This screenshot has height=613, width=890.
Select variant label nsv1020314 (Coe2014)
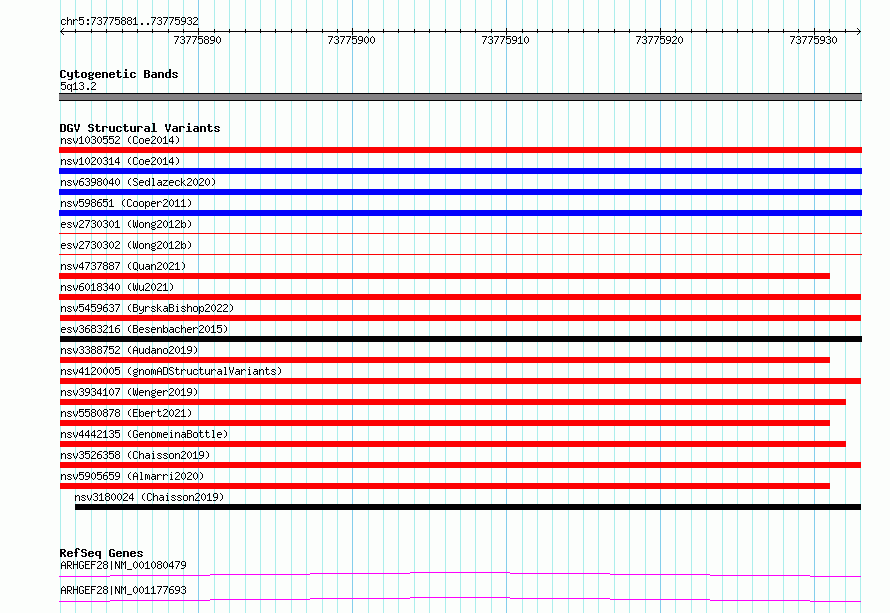click(x=120, y=161)
